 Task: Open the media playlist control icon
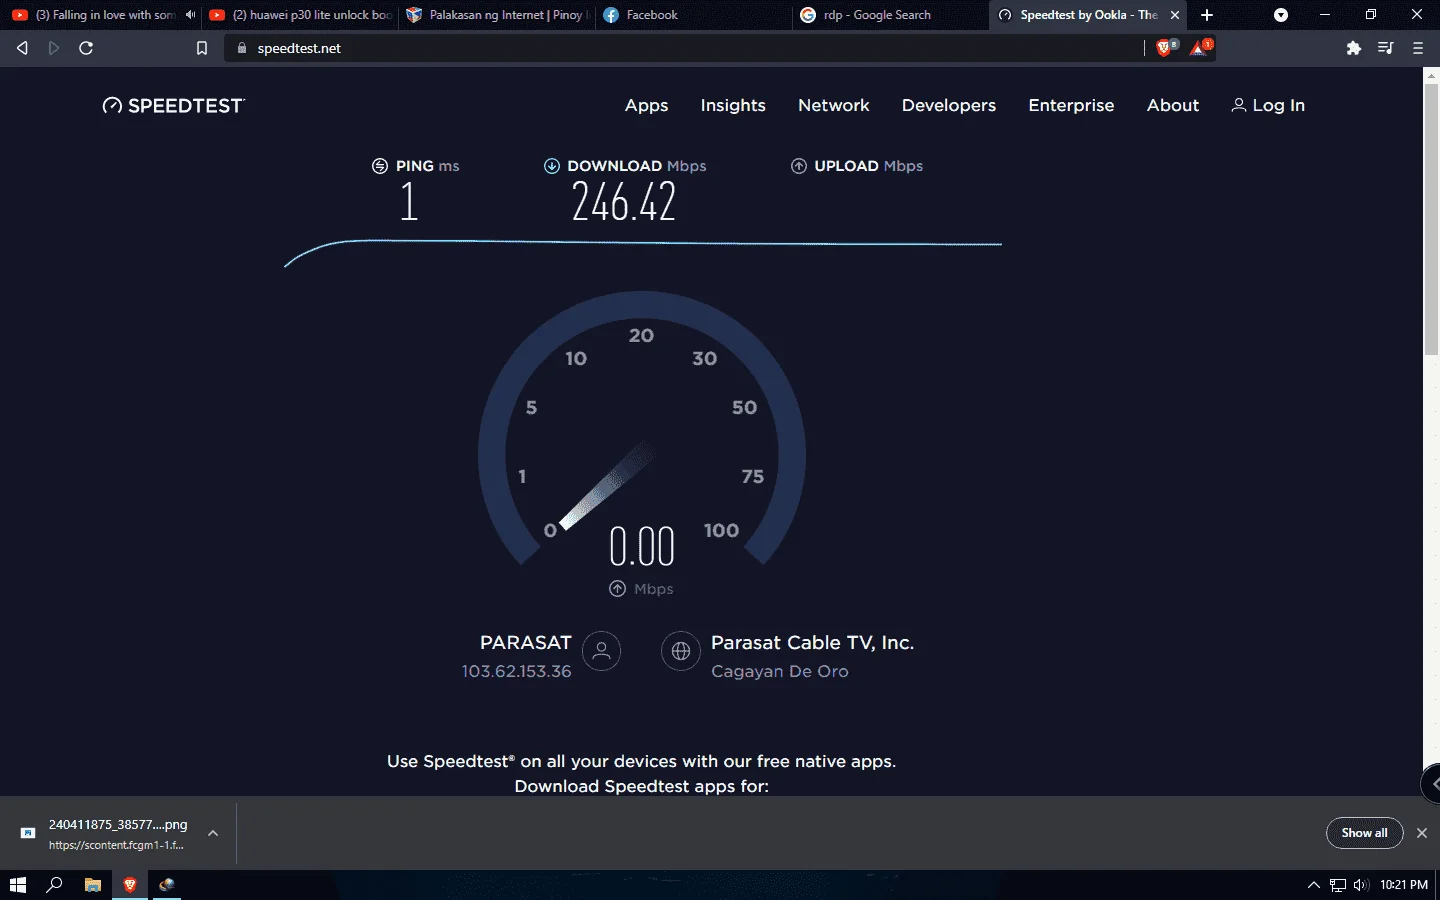(x=1386, y=48)
